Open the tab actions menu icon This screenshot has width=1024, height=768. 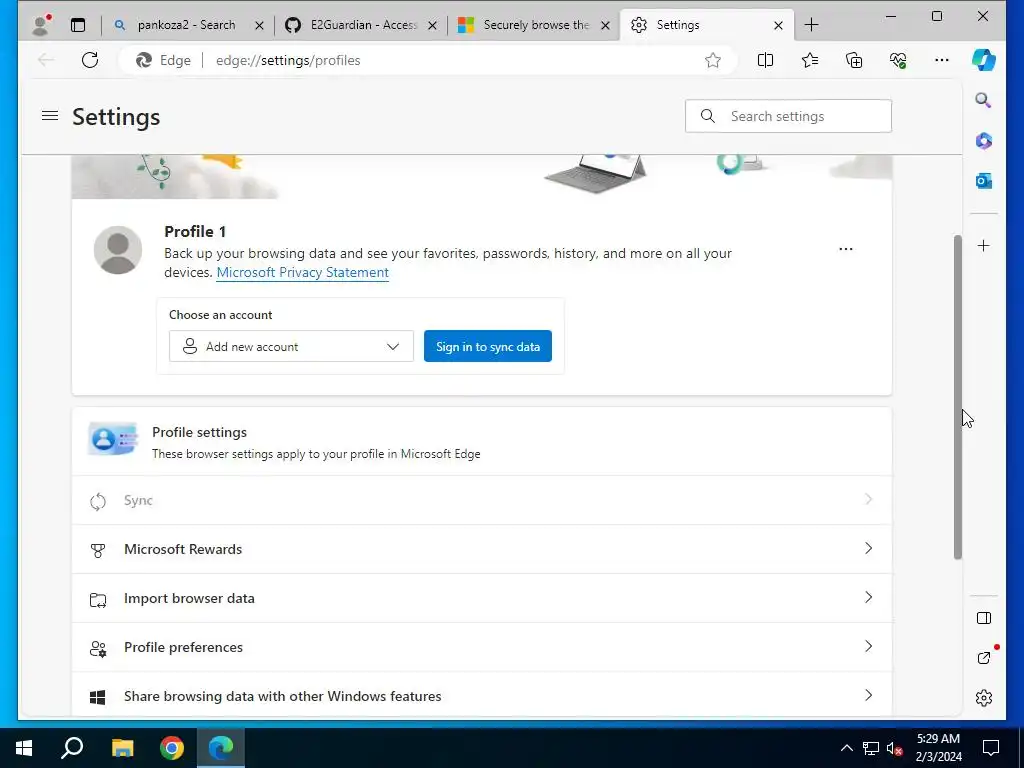coord(78,25)
